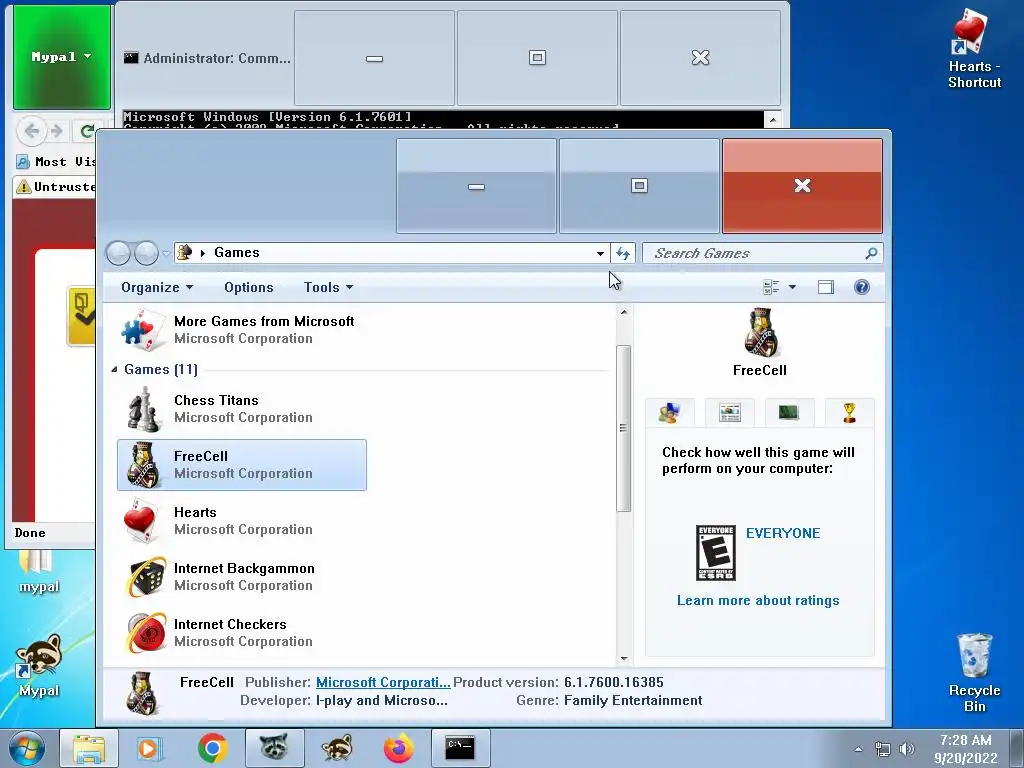Open the Organize dropdown menu

pos(157,287)
